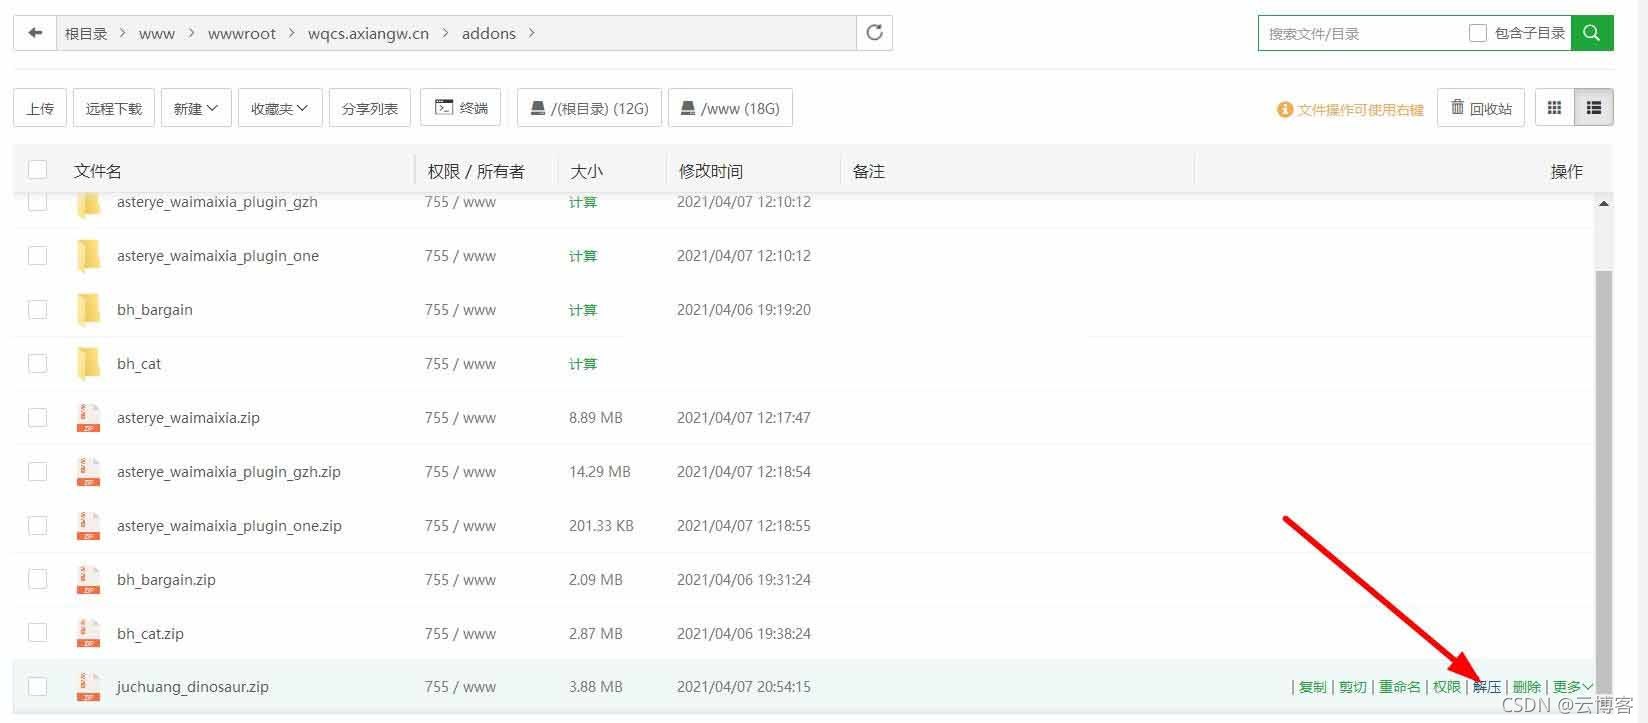Open the 新建 dropdown
The image size is (1648, 723).
[196, 108]
